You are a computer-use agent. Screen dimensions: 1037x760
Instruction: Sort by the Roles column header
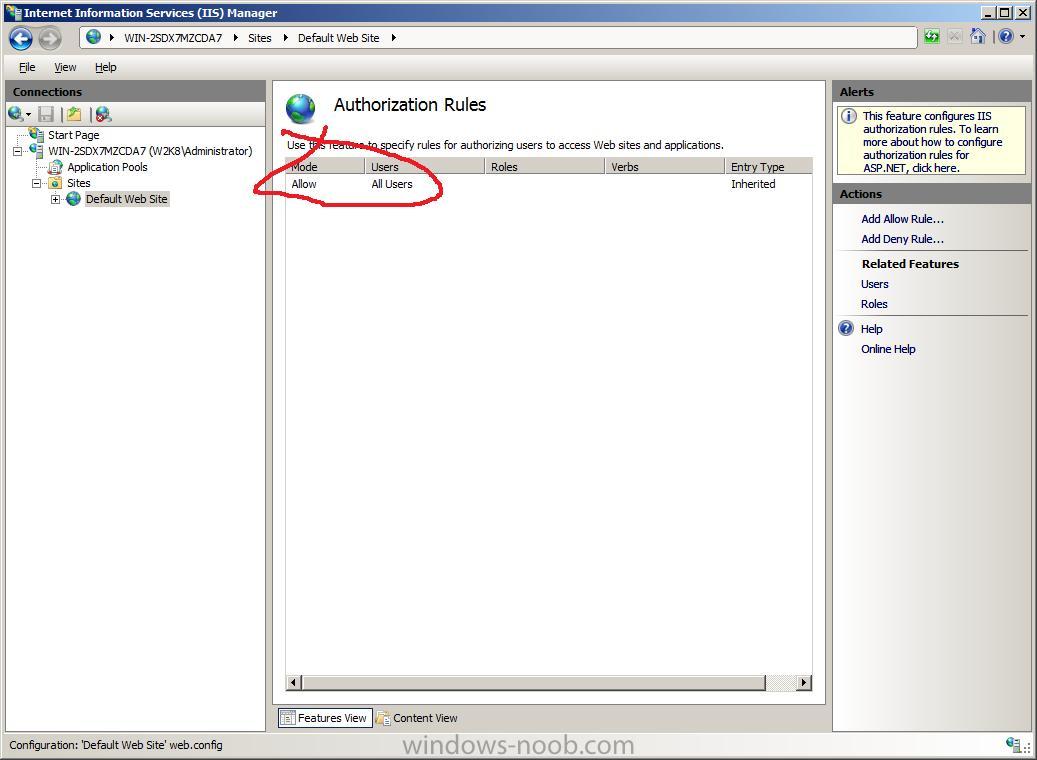click(x=545, y=167)
